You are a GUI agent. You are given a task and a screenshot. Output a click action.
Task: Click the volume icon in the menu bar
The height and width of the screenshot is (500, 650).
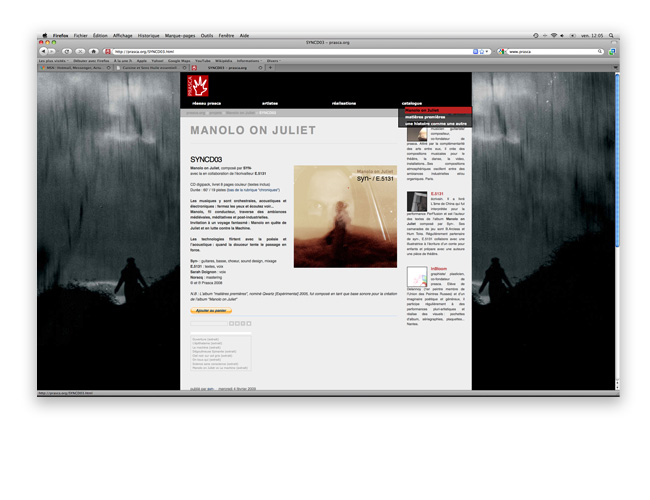pyautogui.click(x=562, y=36)
